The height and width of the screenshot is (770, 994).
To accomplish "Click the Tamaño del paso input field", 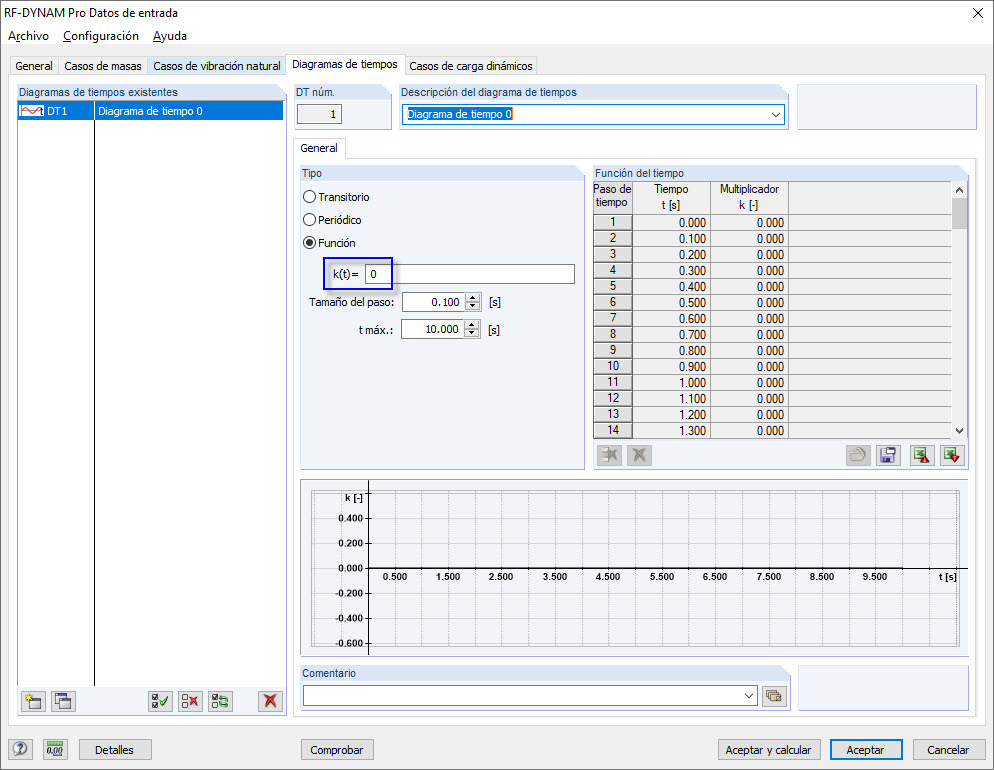I will (x=434, y=302).
